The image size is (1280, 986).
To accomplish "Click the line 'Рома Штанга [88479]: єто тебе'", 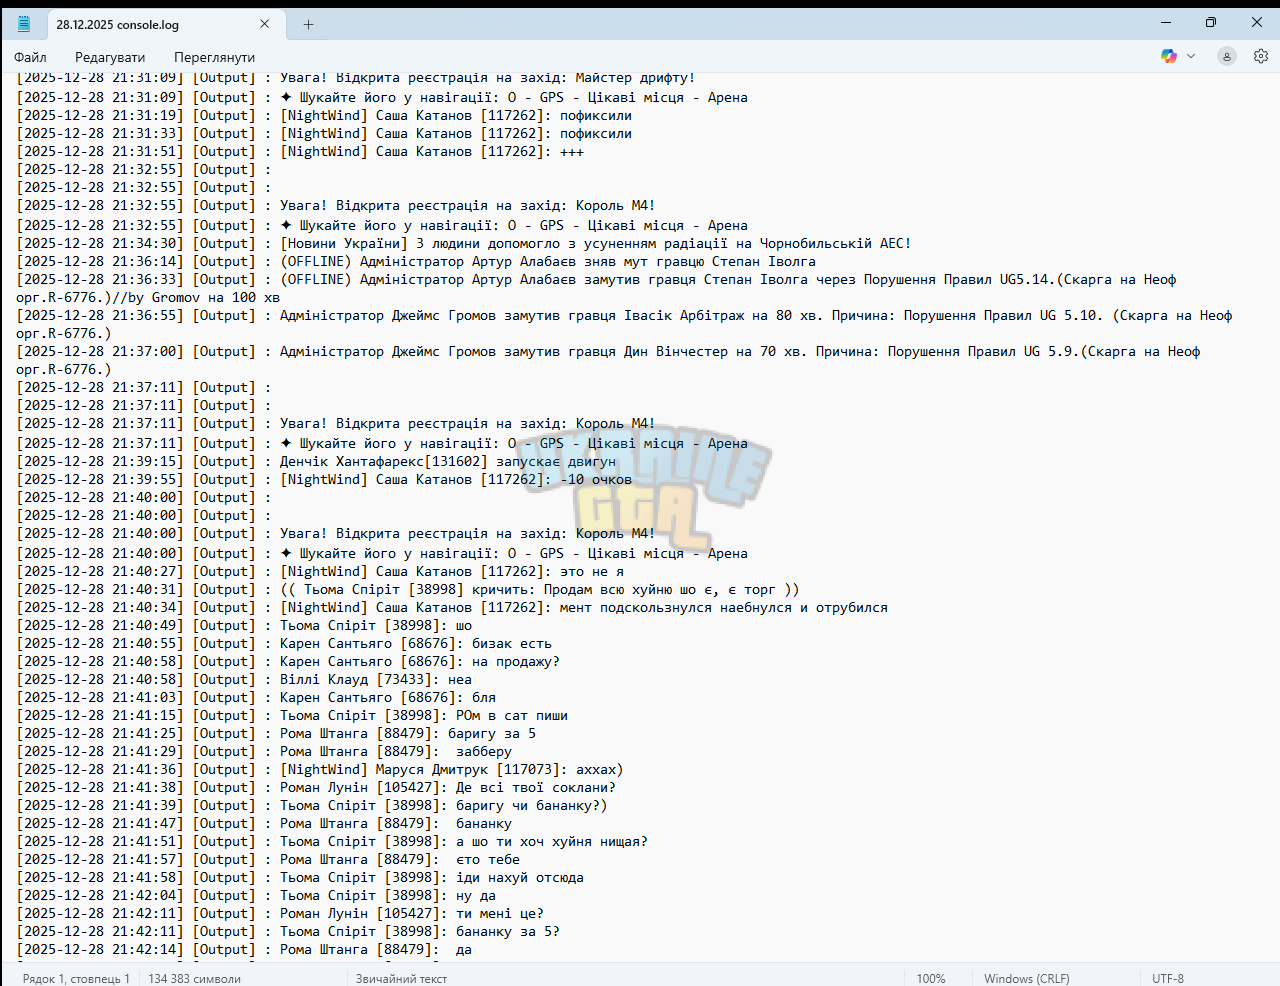I will click(x=268, y=859).
